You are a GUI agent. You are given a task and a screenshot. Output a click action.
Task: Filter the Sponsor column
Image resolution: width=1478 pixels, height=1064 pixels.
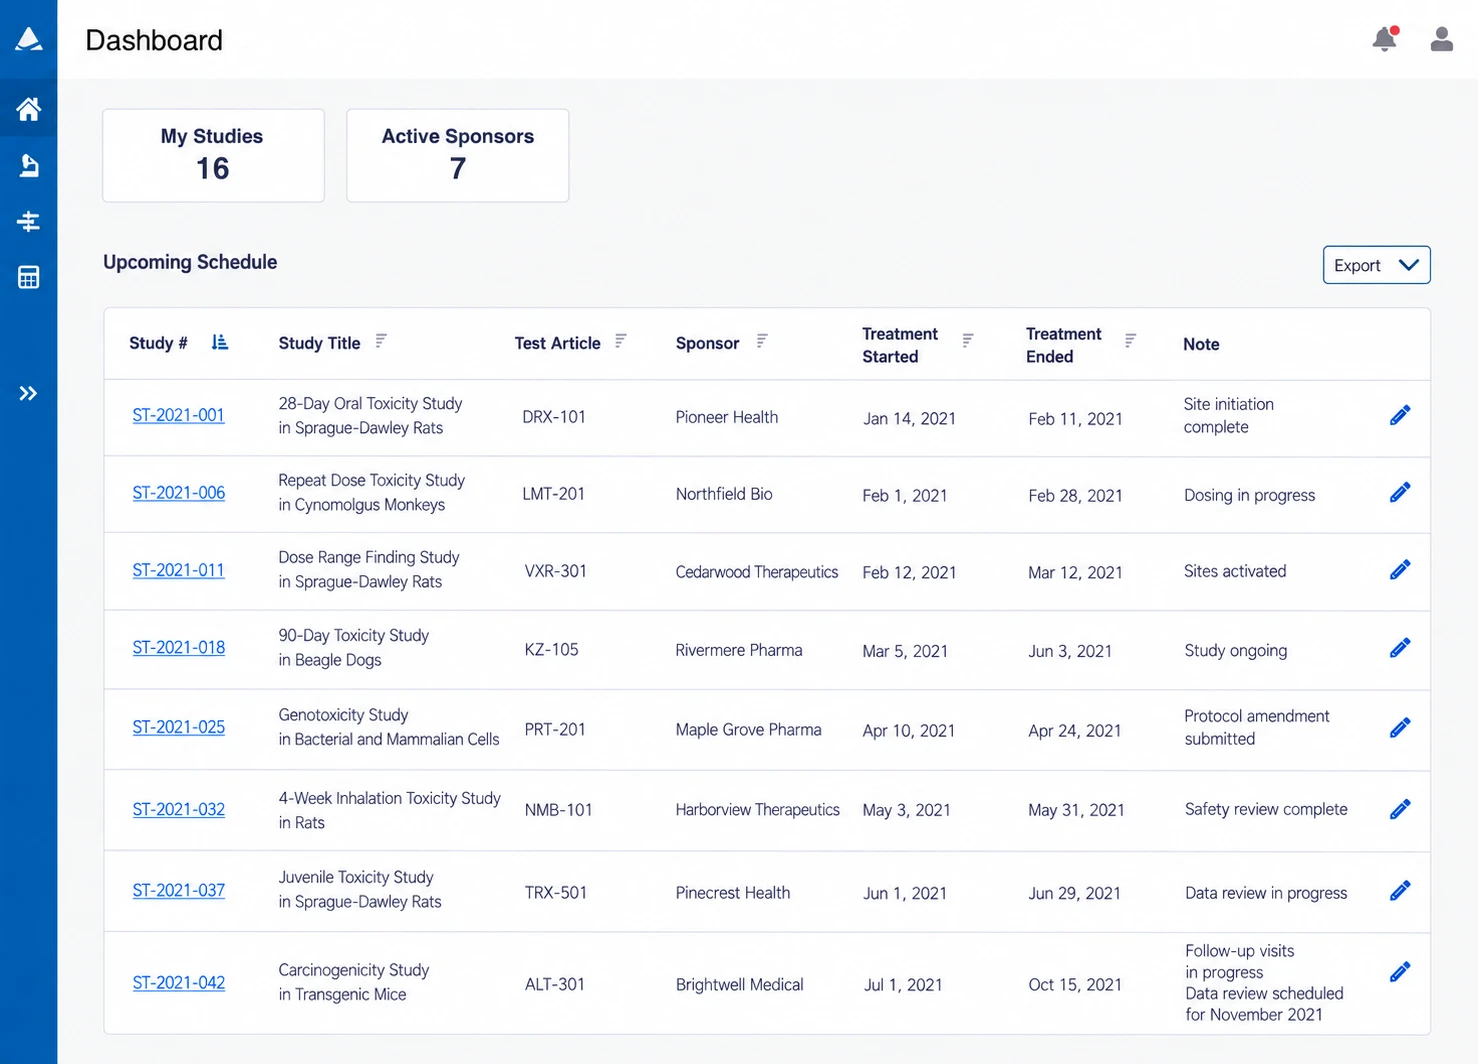[762, 341]
